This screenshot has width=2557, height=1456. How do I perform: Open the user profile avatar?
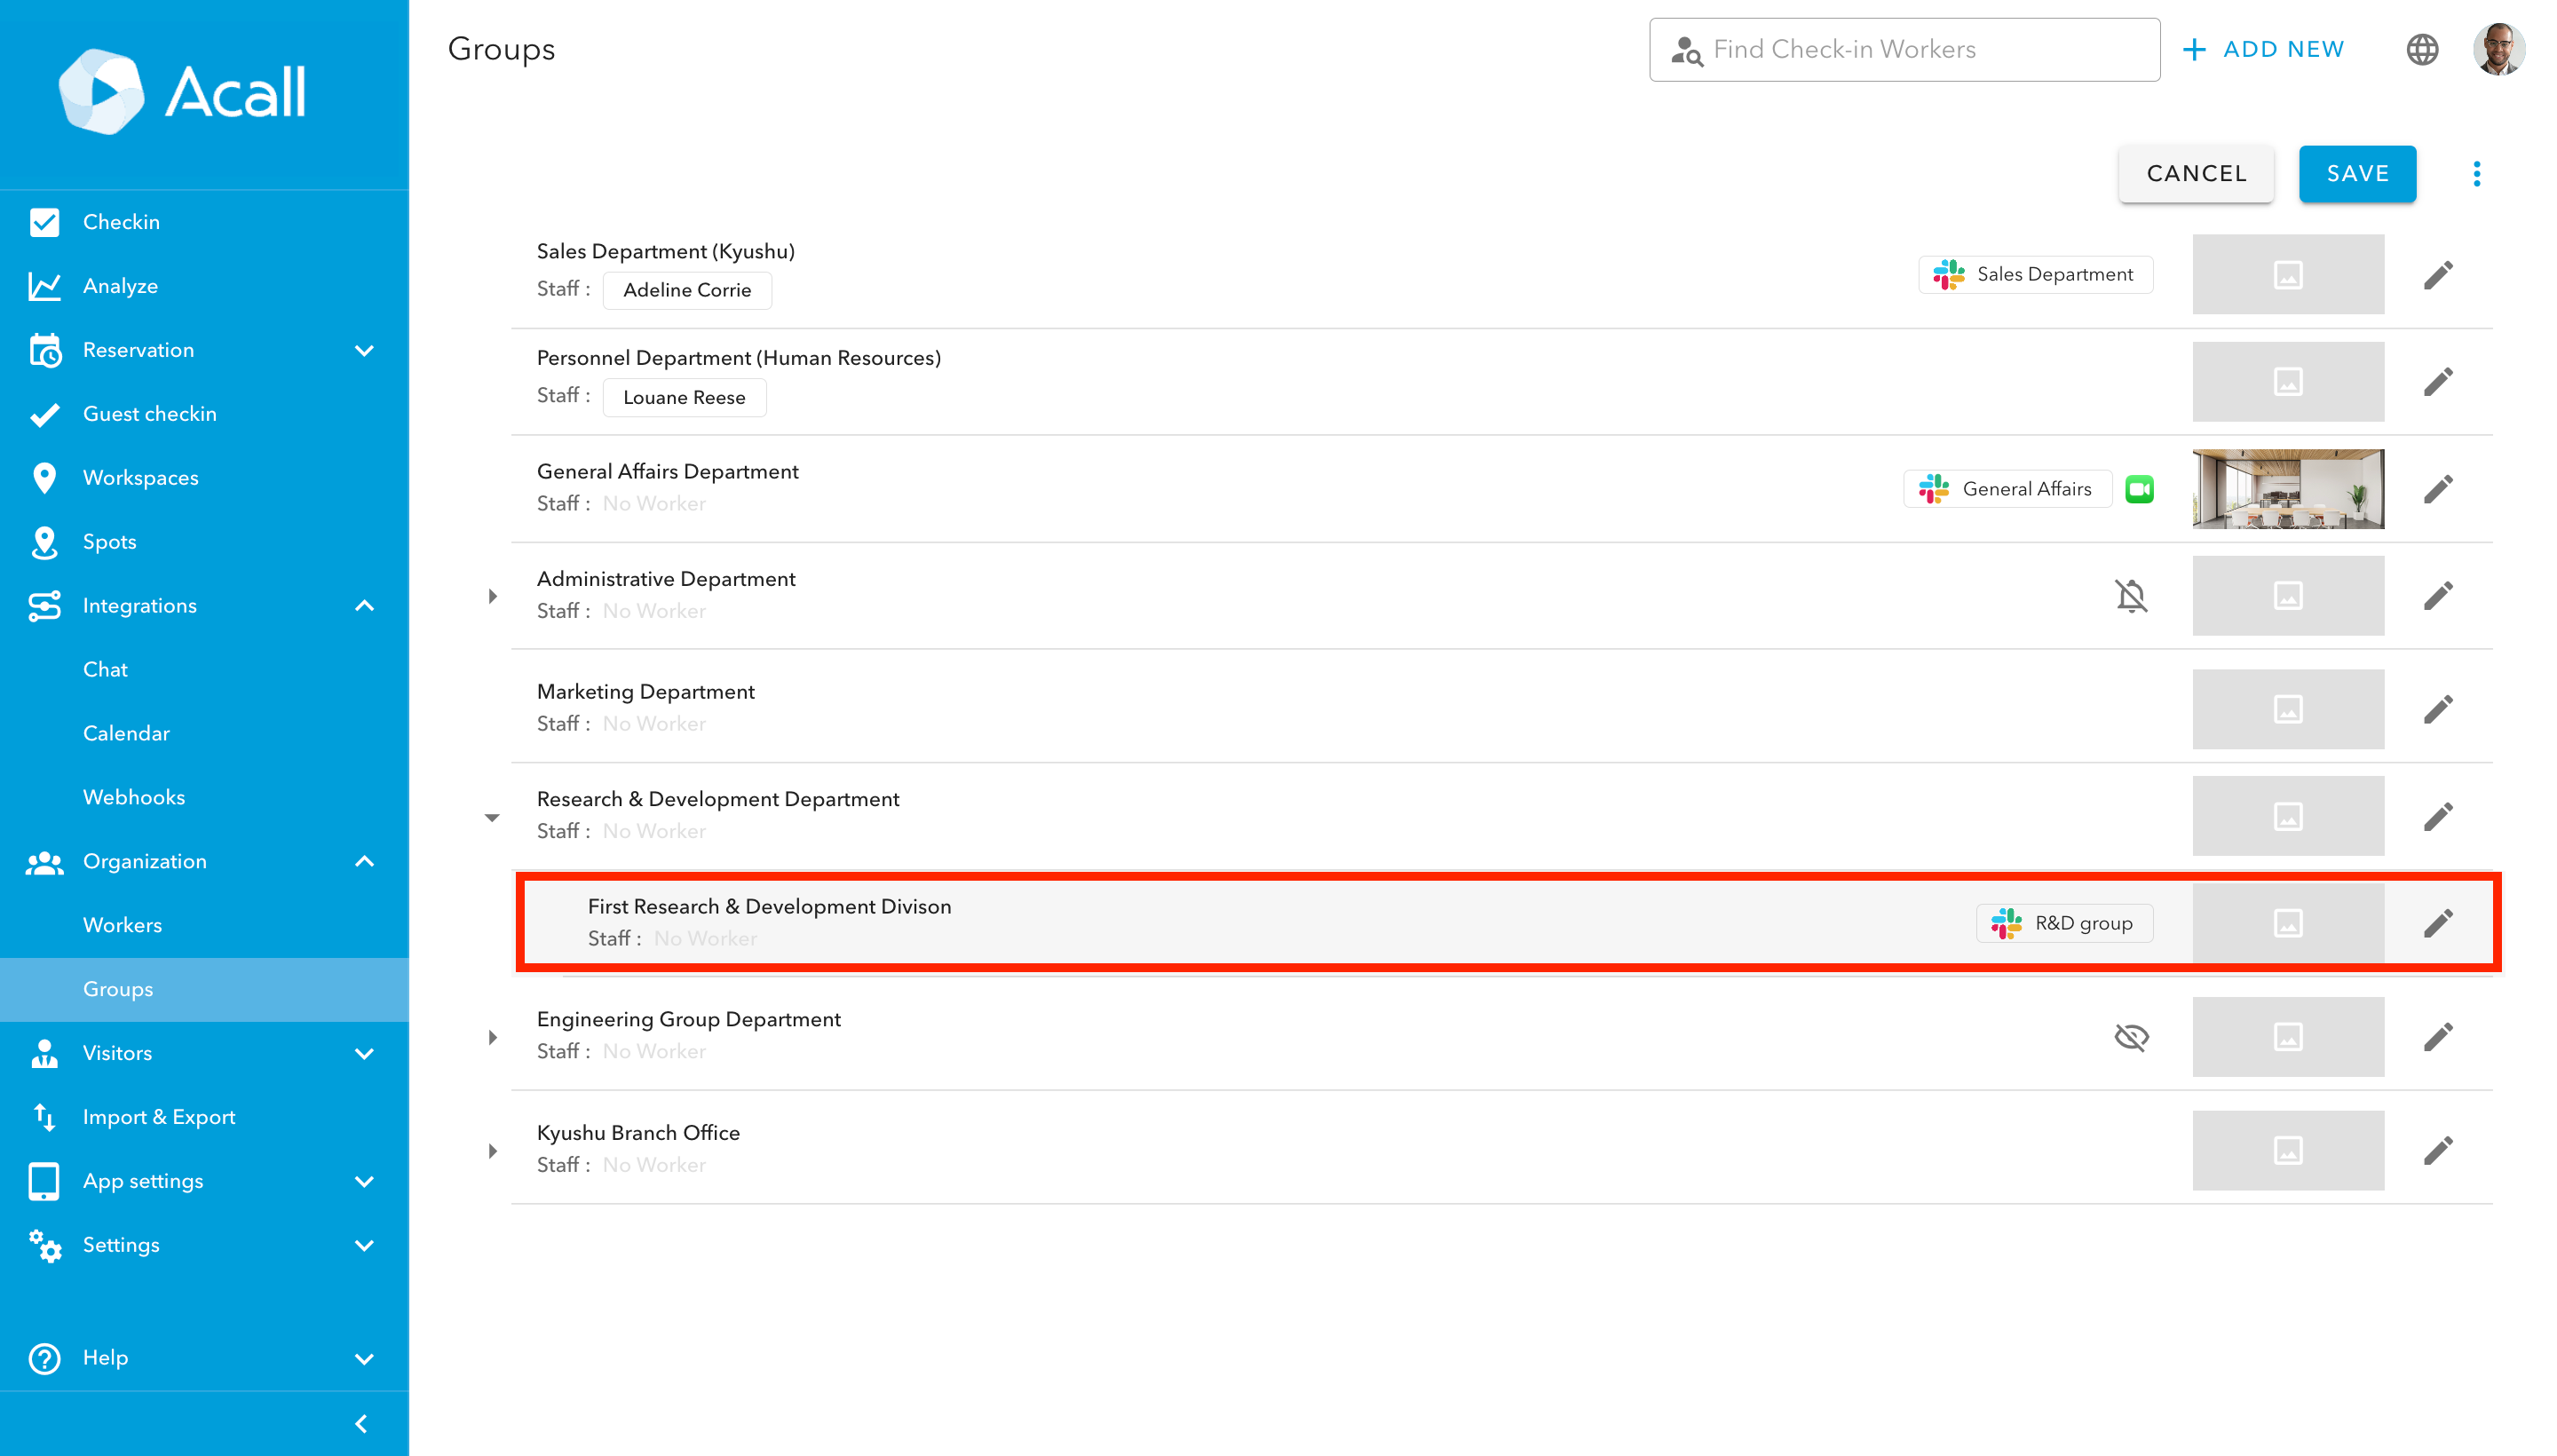tap(2498, 49)
